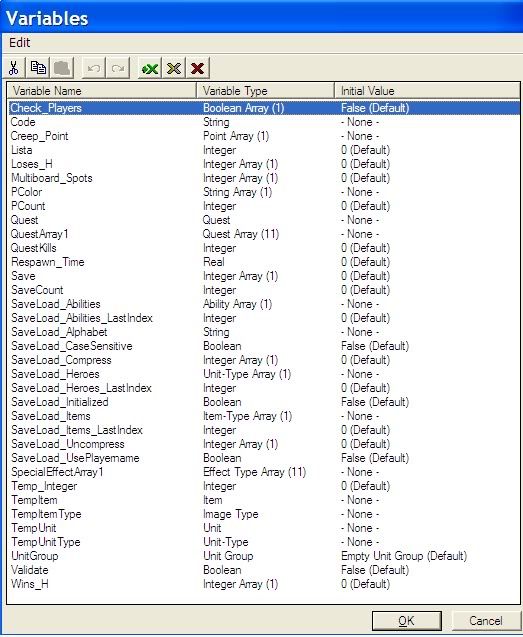This screenshot has width=523, height=637.
Task: Click the green New Variable icon
Action: 150,68
